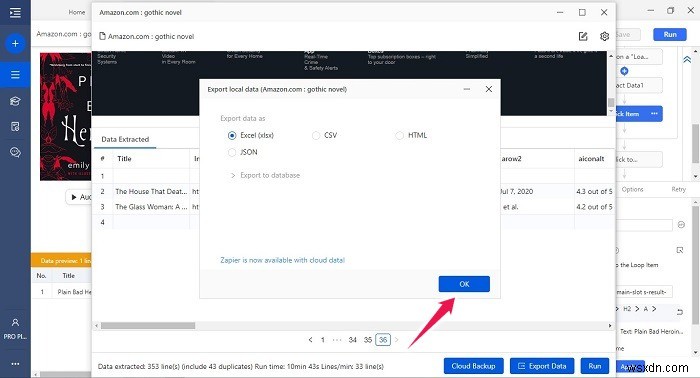This screenshot has width=700, height=378.
Task: Select row The Glass Woman title cell
Action: 151,207
